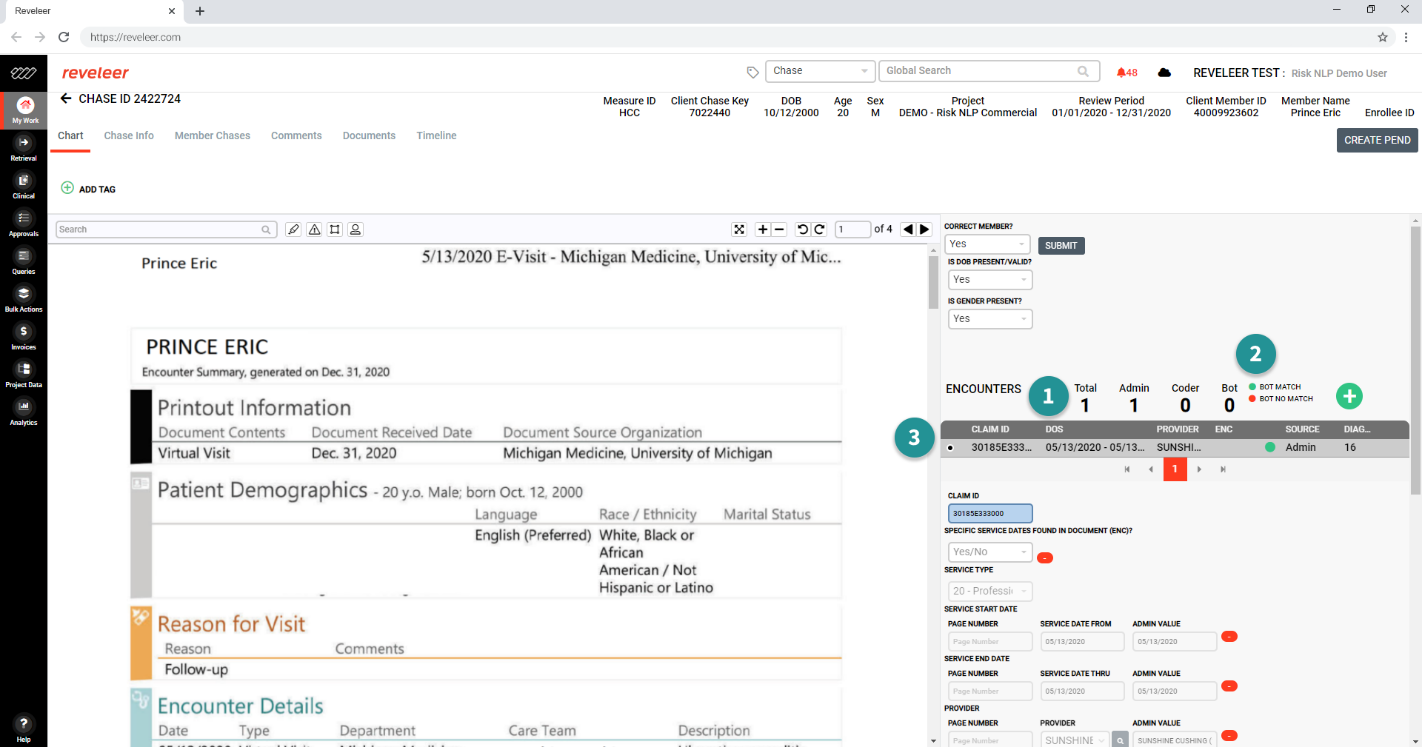Open Help at the sidebar bottom

pyautogui.click(x=24, y=729)
